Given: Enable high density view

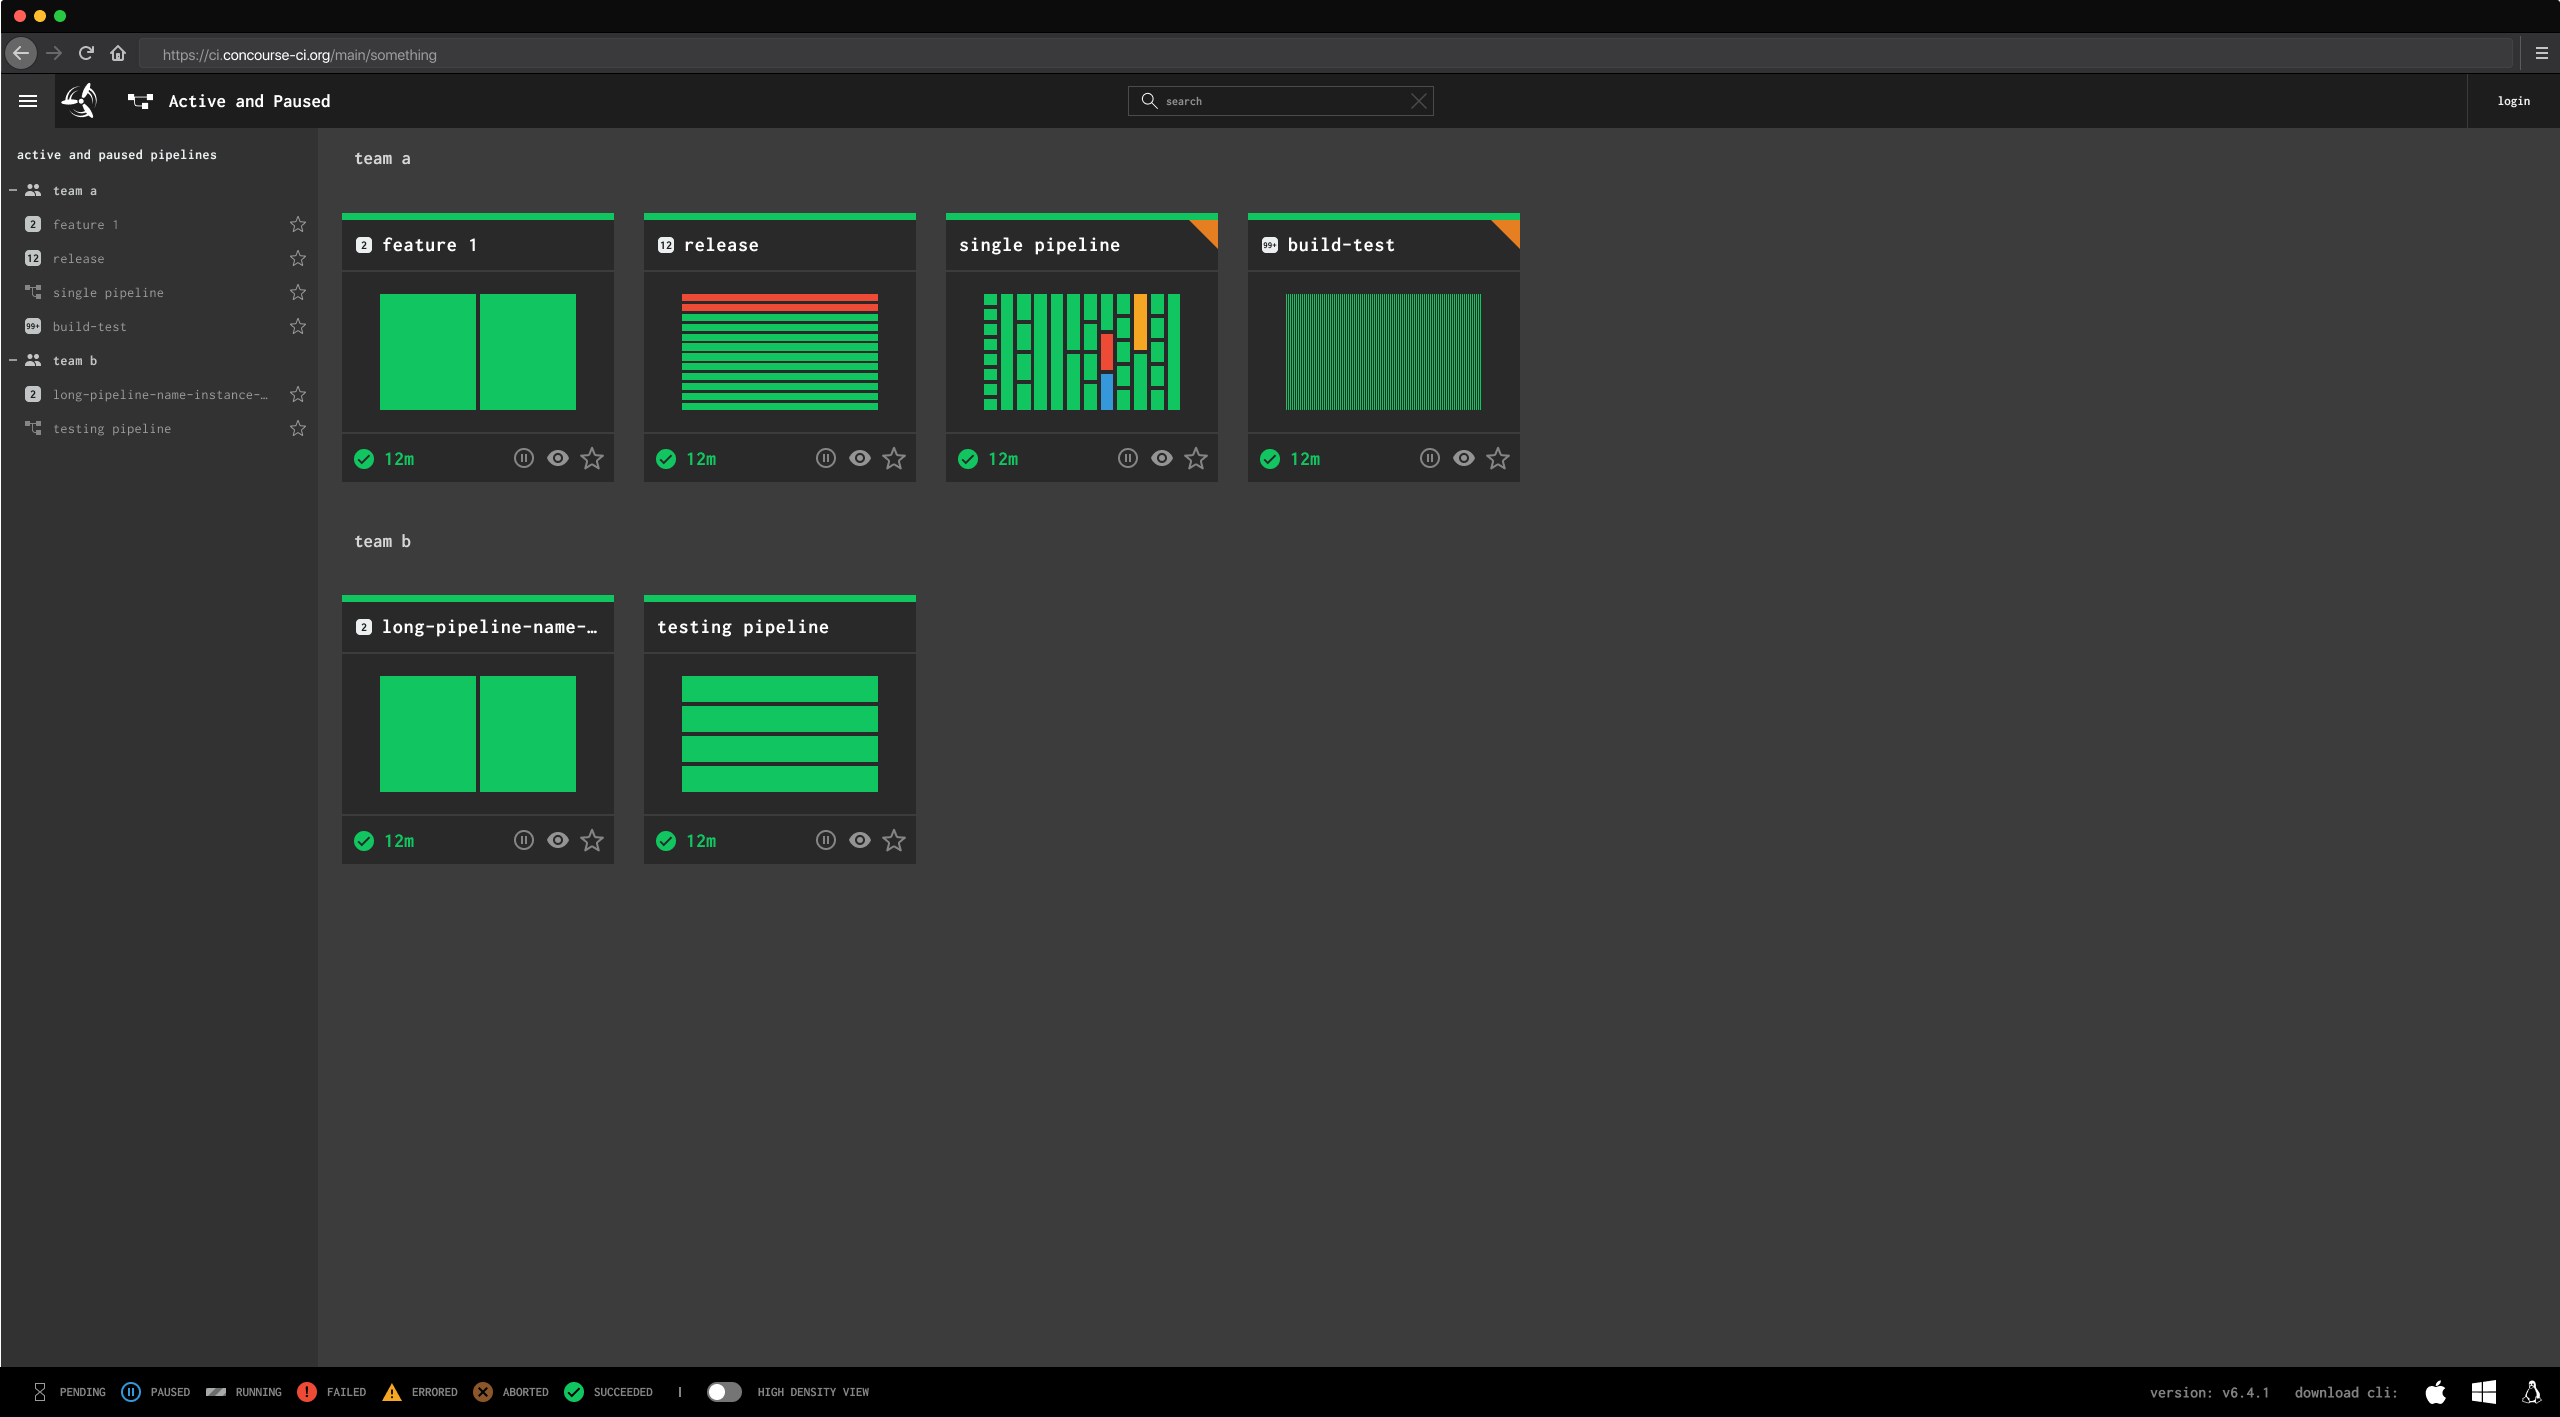Looking at the screenshot, I should pos(724,1391).
